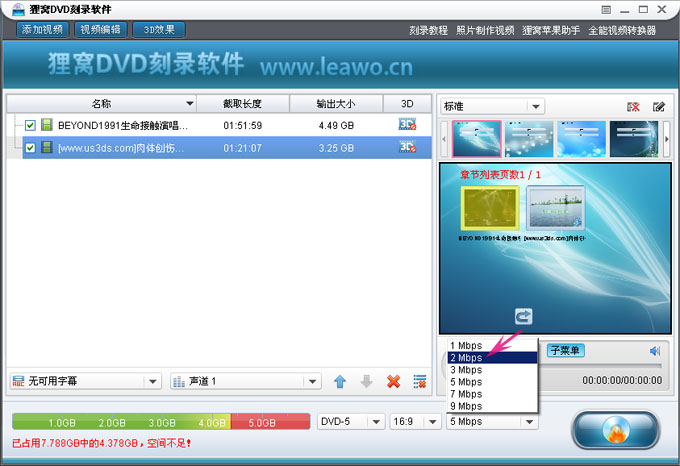This screenshot has width=680, height=466.
Task: Click the return arrow icon in menu preview
Action: (x=523, y=316)
